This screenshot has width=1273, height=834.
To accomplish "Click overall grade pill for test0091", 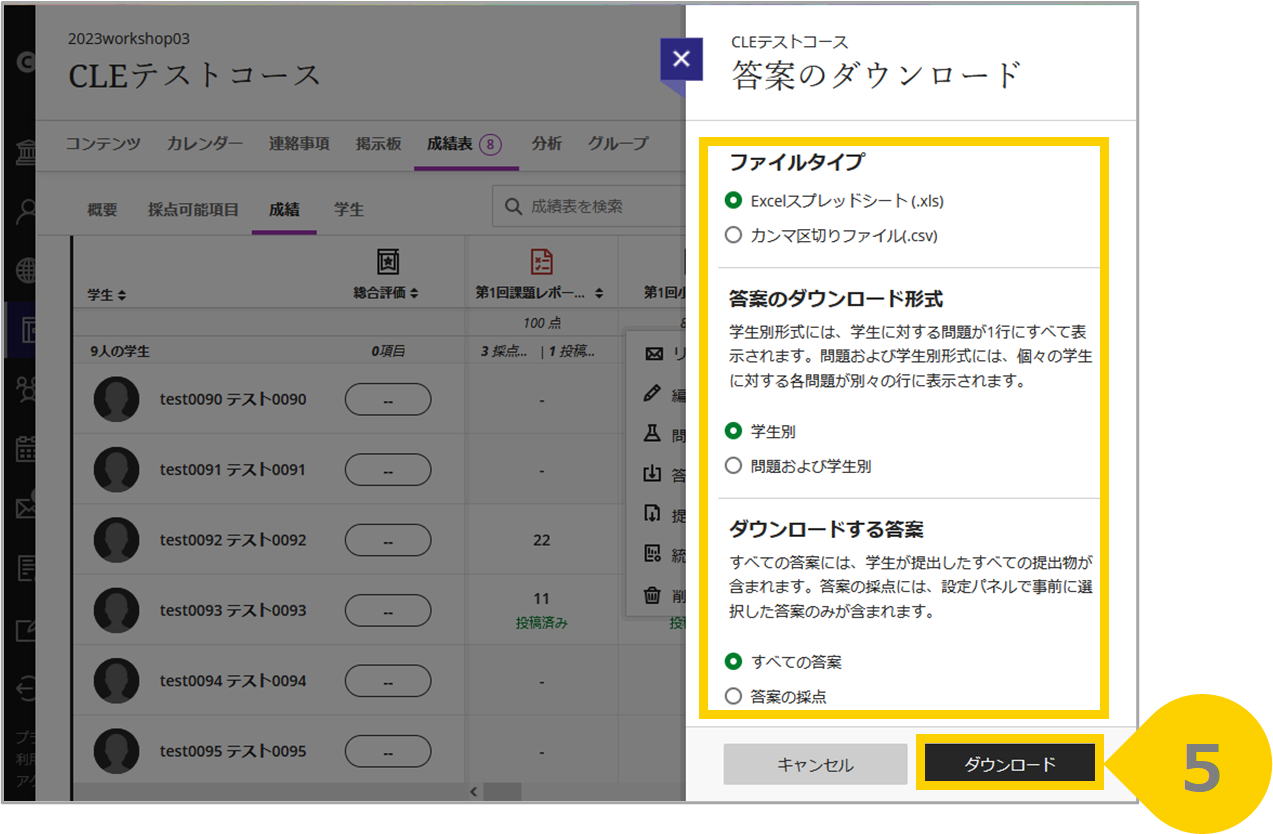I will point(388,470).
